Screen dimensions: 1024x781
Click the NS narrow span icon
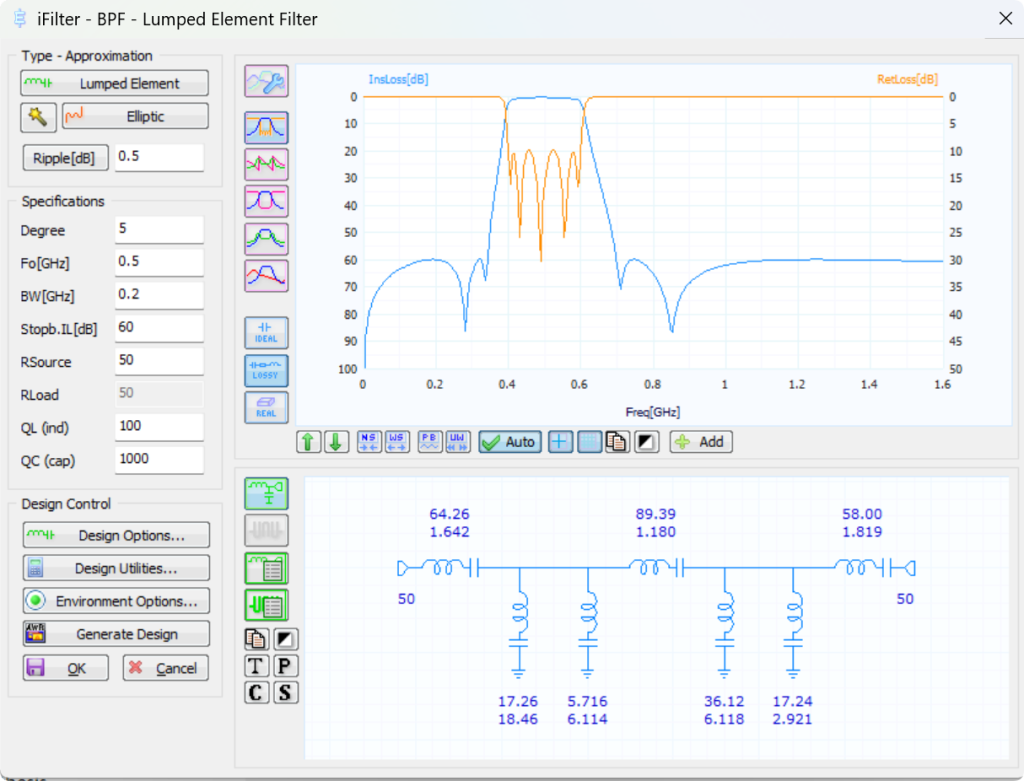coord(368,442)
